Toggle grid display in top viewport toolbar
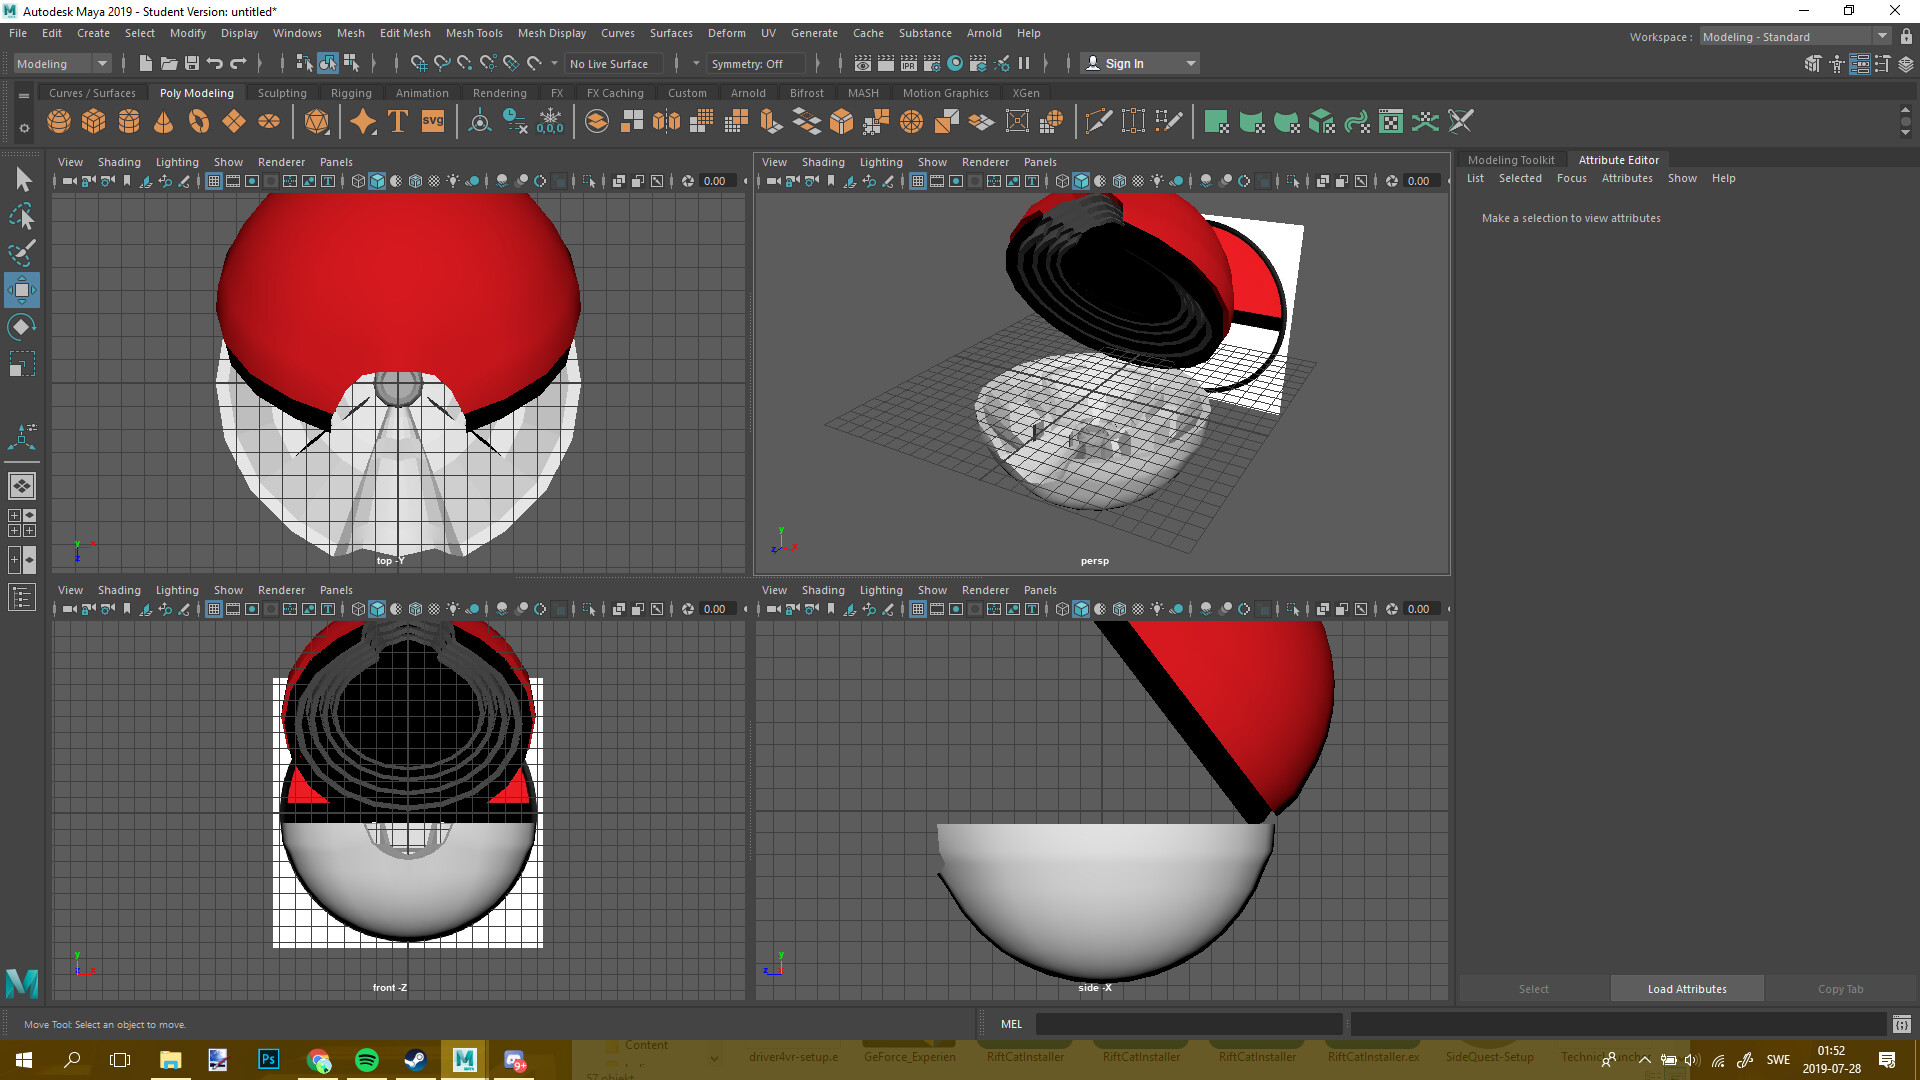This screenshot has height=1080, width=1920. (214, 181)
